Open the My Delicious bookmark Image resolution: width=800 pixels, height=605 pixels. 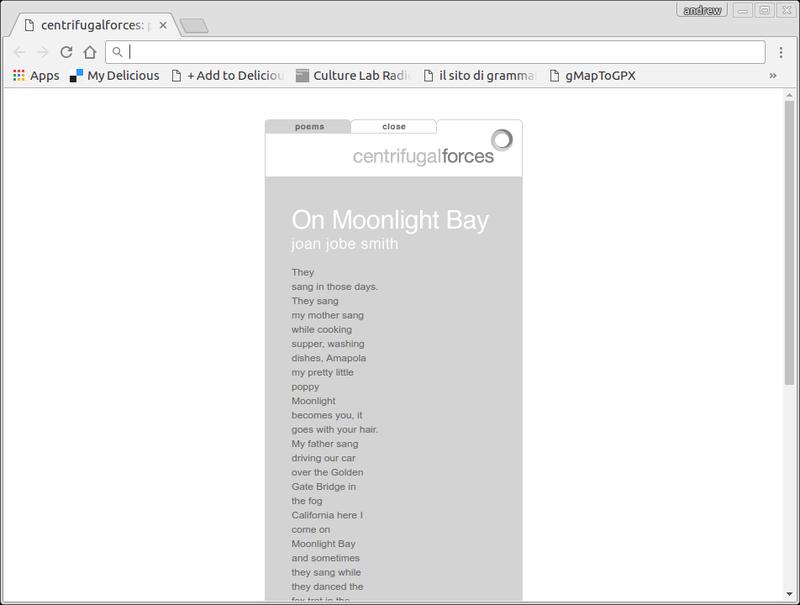[x=115, y=75]
